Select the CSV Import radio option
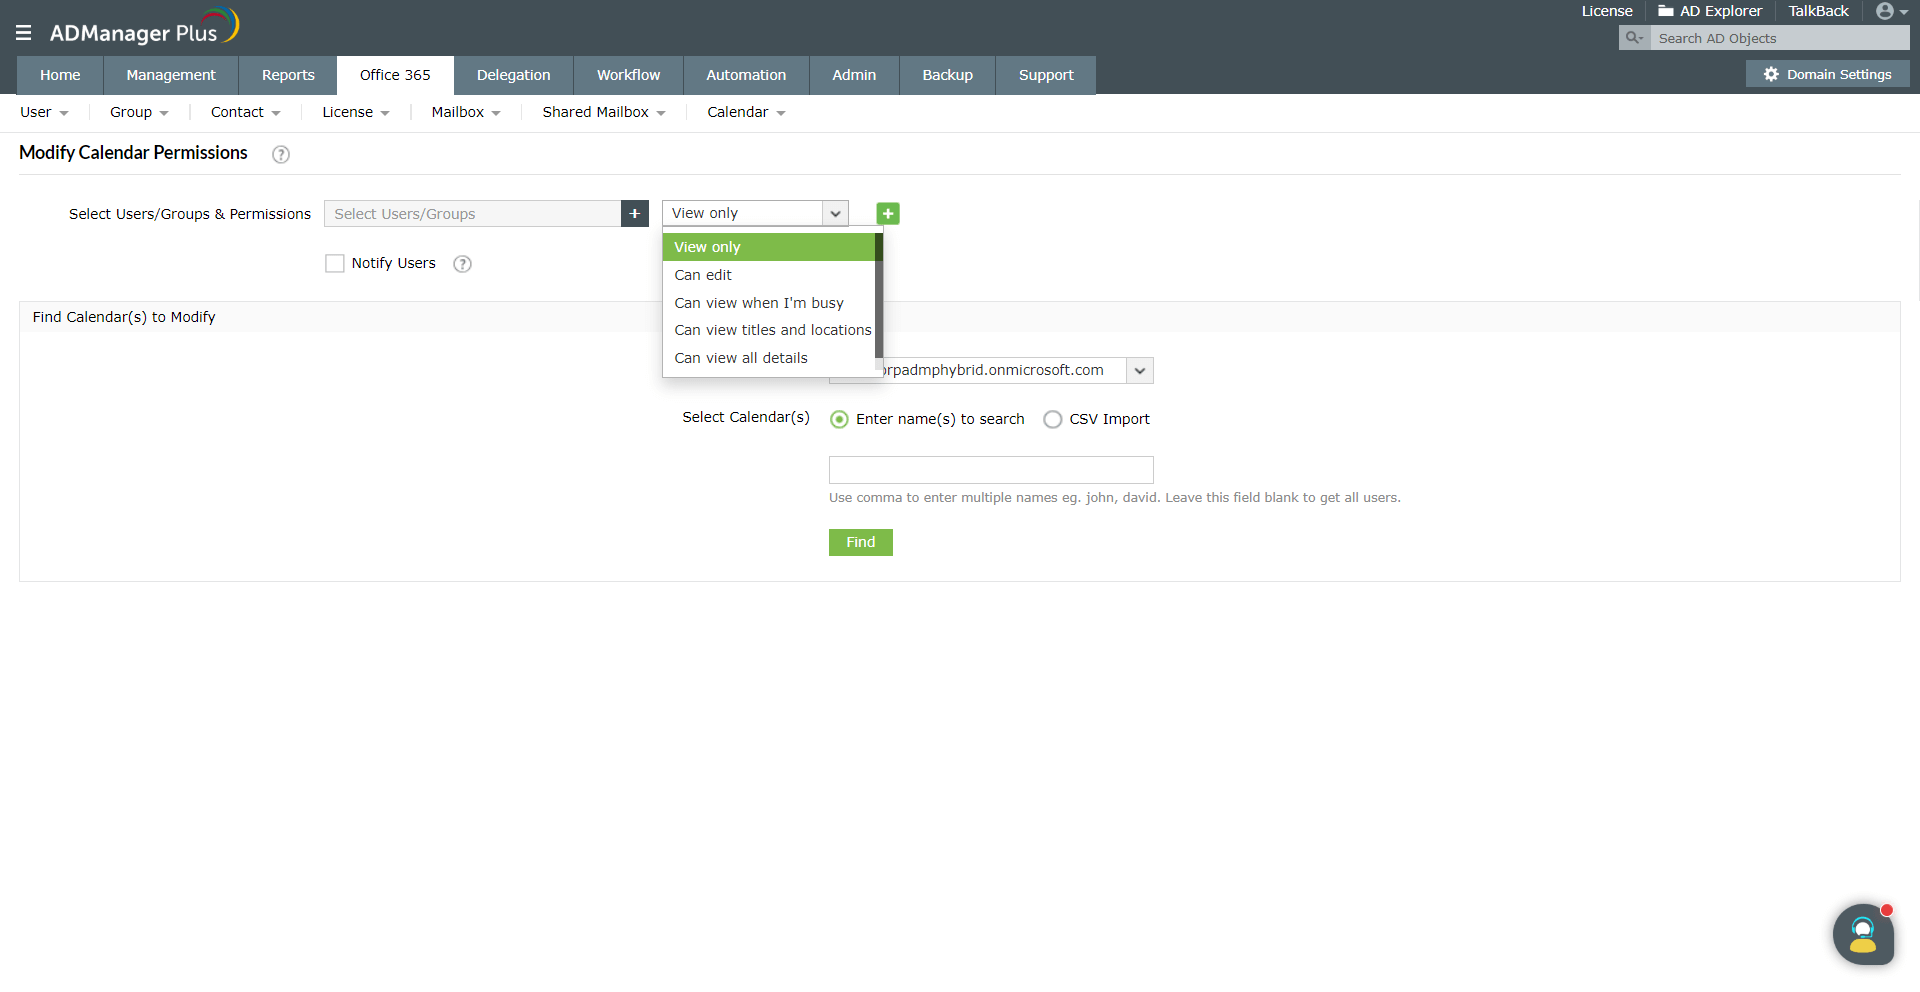This screenshot has height=992, width=1920. click(1053, 420)
